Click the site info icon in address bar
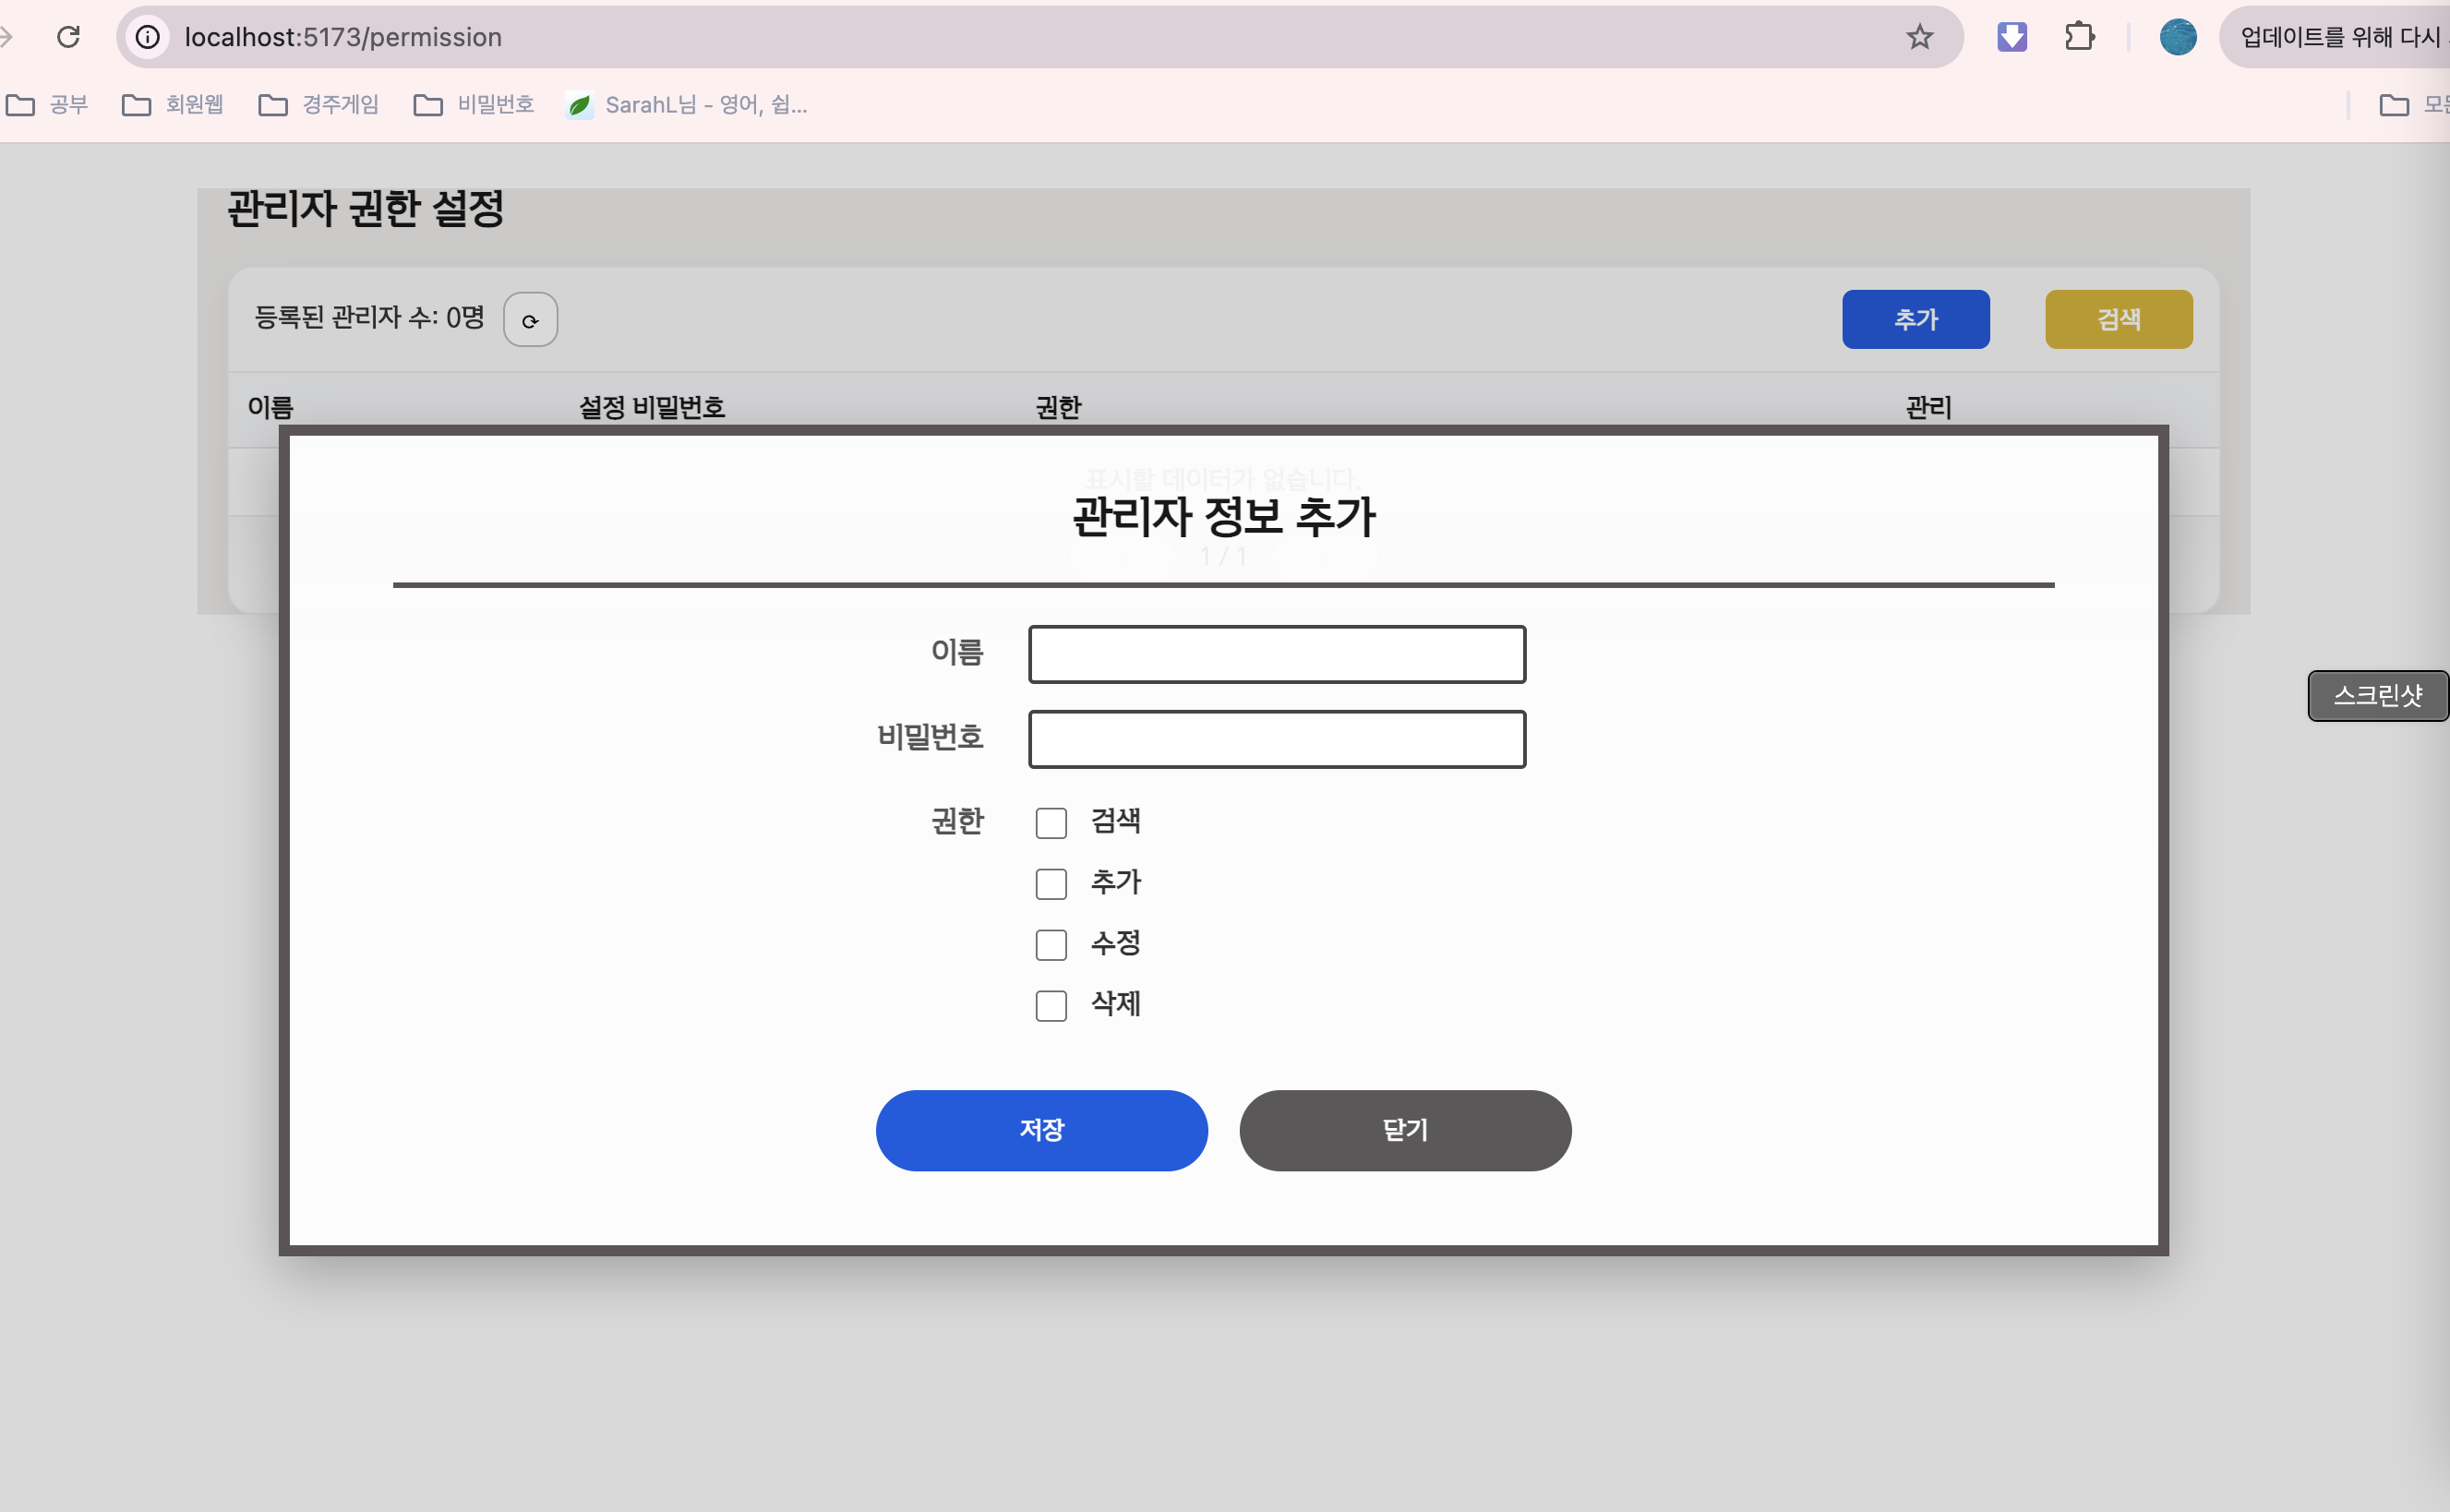 pos(148,37)
